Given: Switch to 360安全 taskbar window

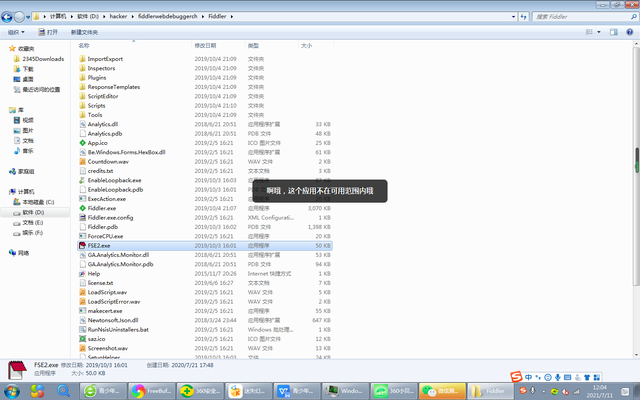Looking at the screenshot, I should point(200,391).
